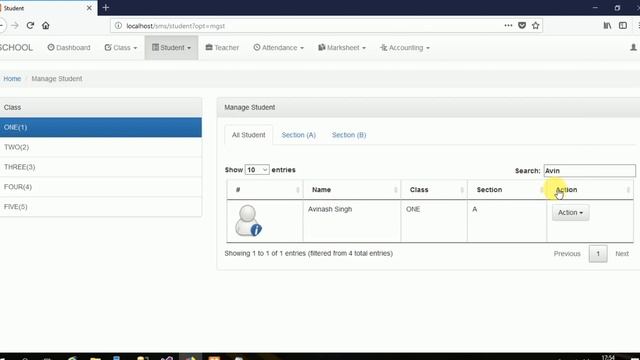Sort table by the Name column
This screenshot has width=640, height=360.
pyautogui.click(x=352, y=190)
